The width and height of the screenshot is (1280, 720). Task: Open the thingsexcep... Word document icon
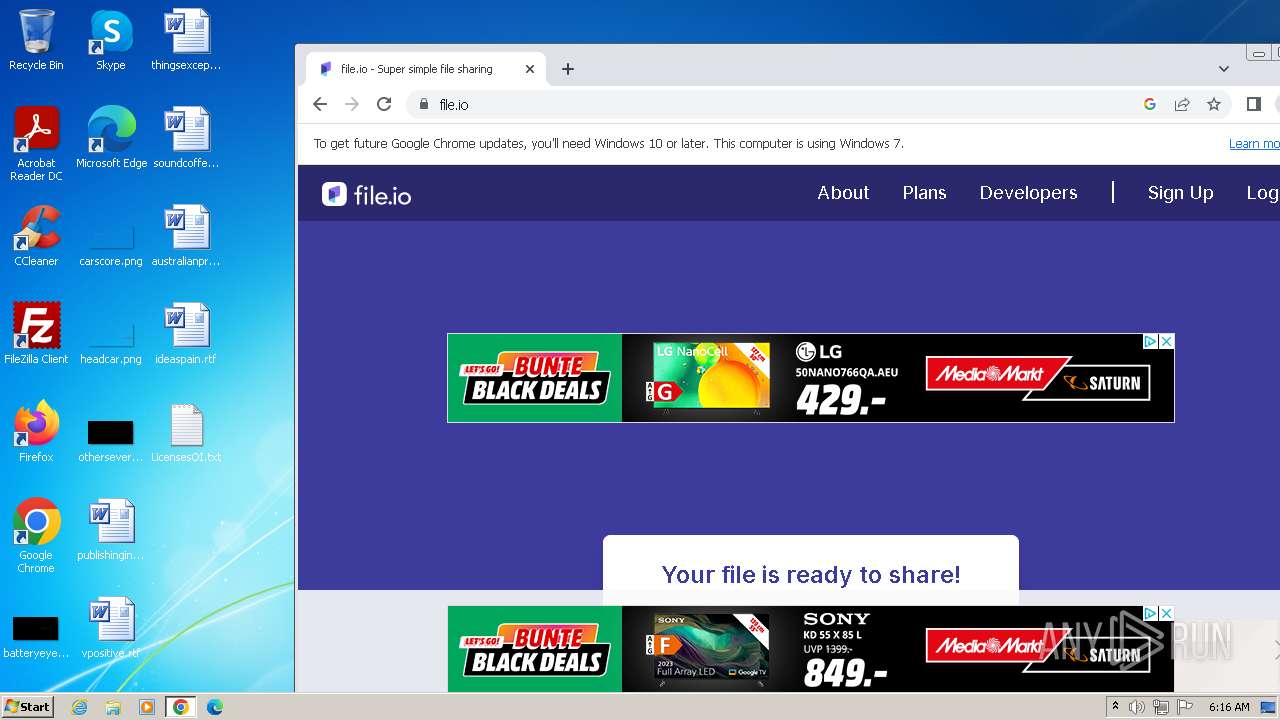(x=186, y=40)
